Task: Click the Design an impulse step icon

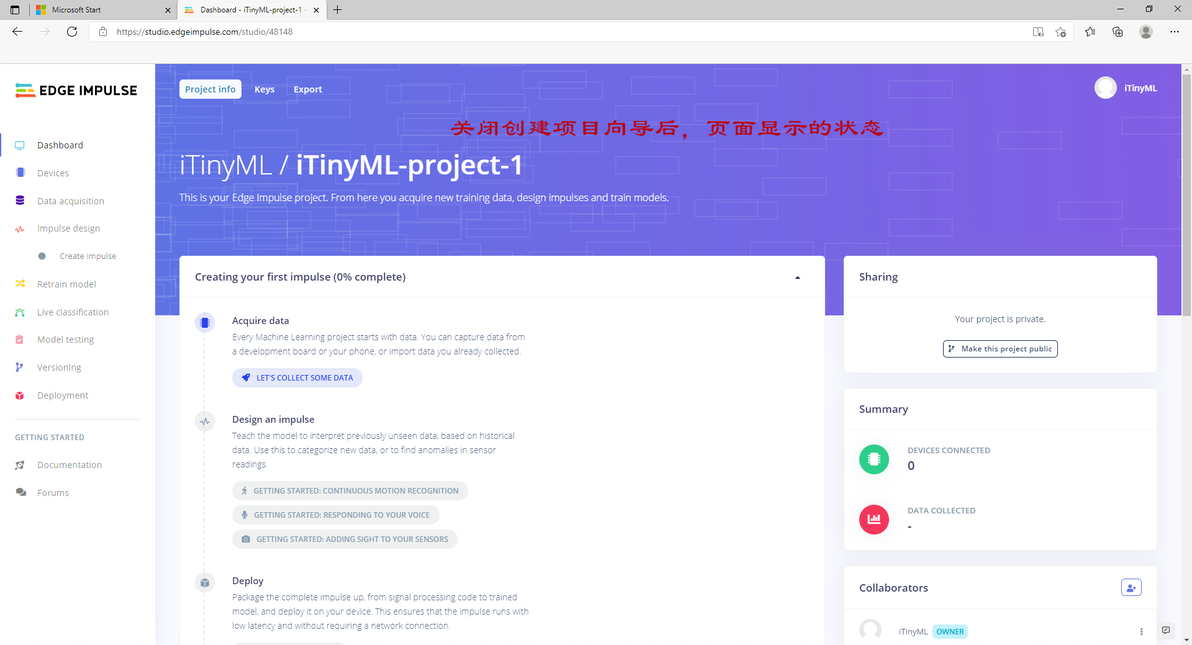Action: point(204,421)
